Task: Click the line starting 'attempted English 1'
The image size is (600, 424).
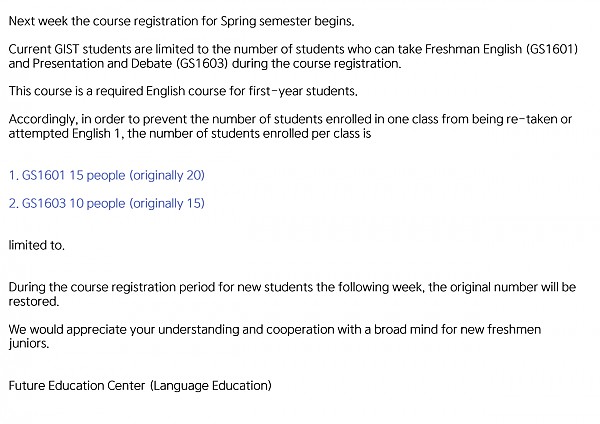Action: pyautogui.click(x=190, y=133)
